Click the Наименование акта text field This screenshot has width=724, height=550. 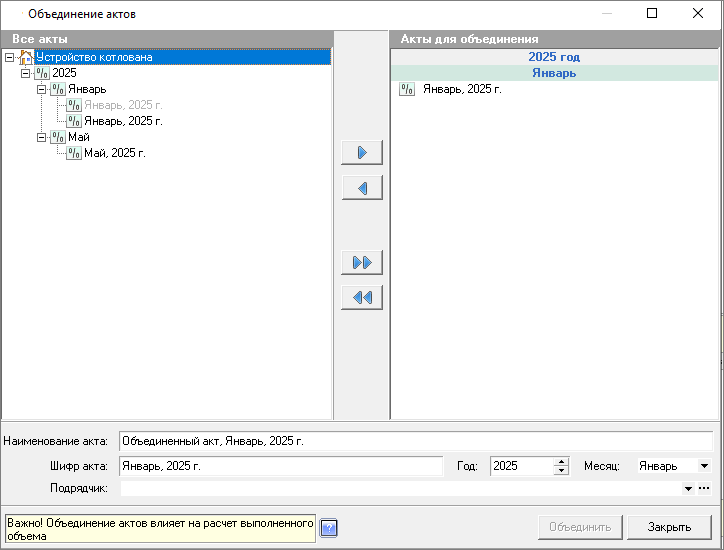click(415, 440)
